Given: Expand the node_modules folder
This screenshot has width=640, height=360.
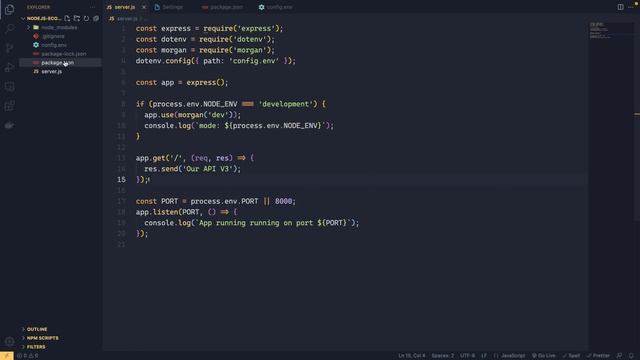Looking at the screenshot, I should (59, 27).
